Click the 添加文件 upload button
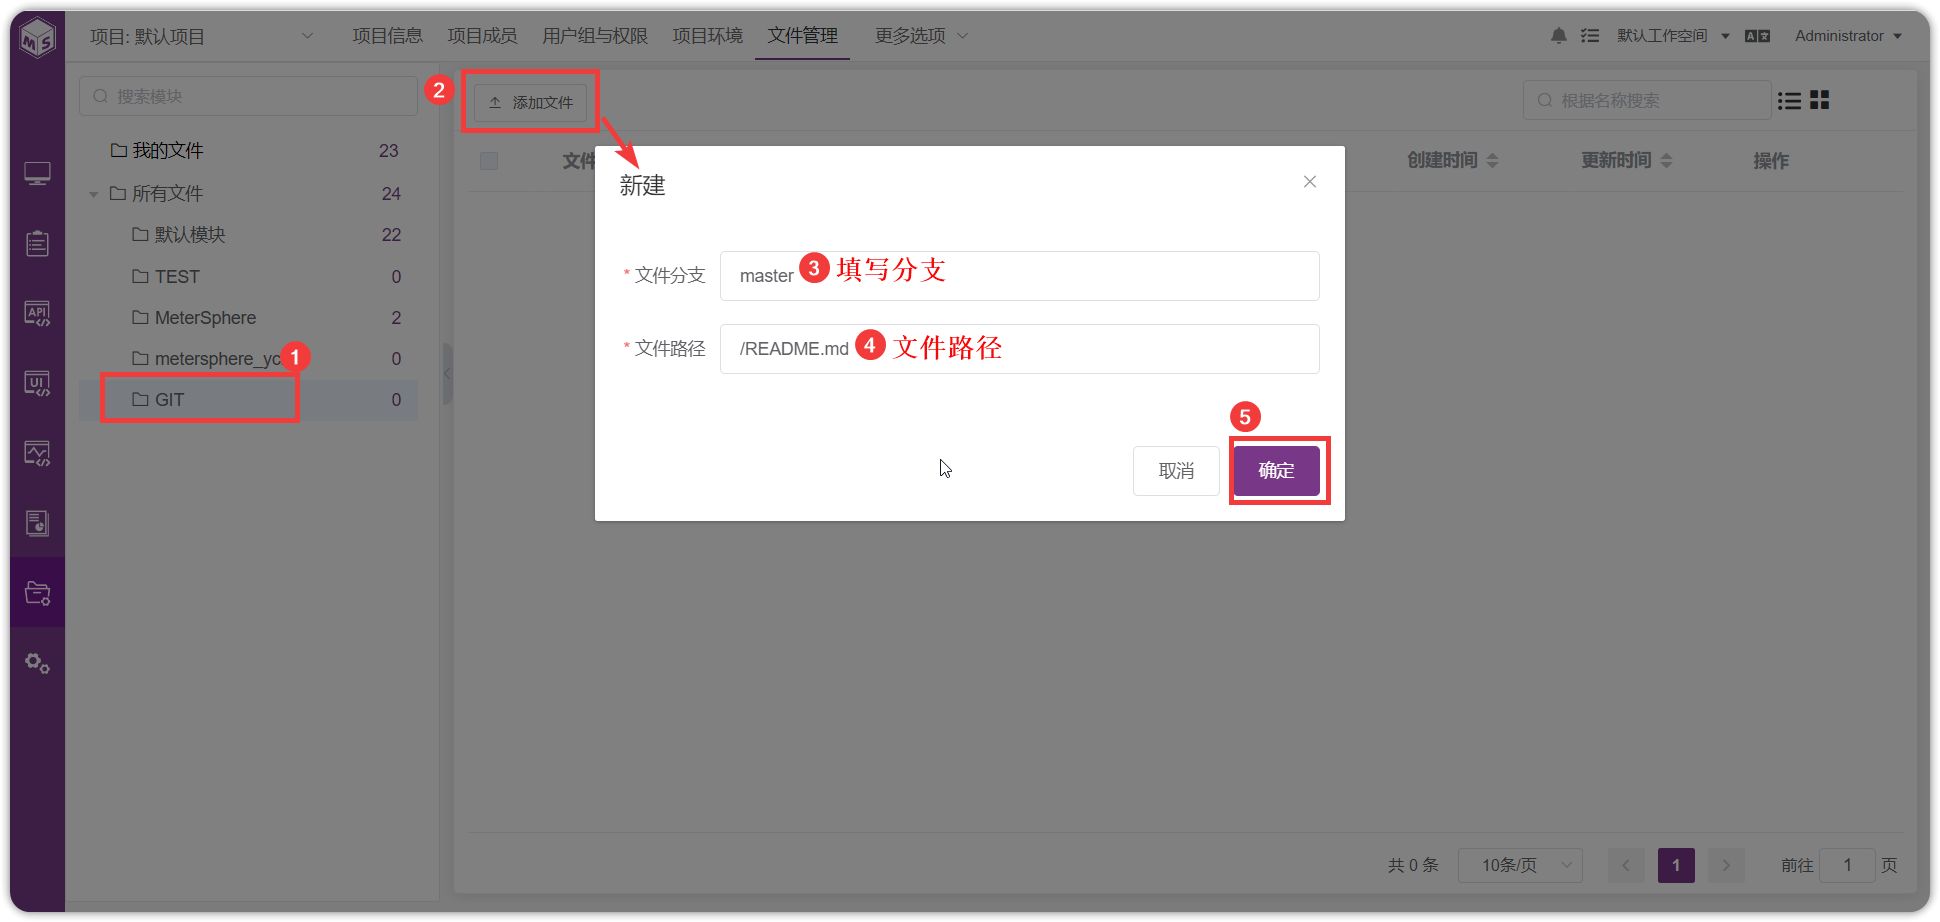 pos(530,102)
